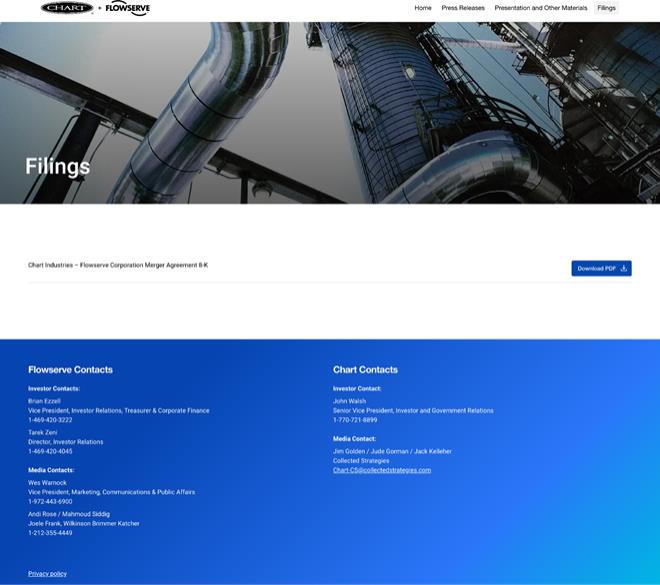
Task: Click Andi Rose / Mahmoud Siddig
Action: 69,514
